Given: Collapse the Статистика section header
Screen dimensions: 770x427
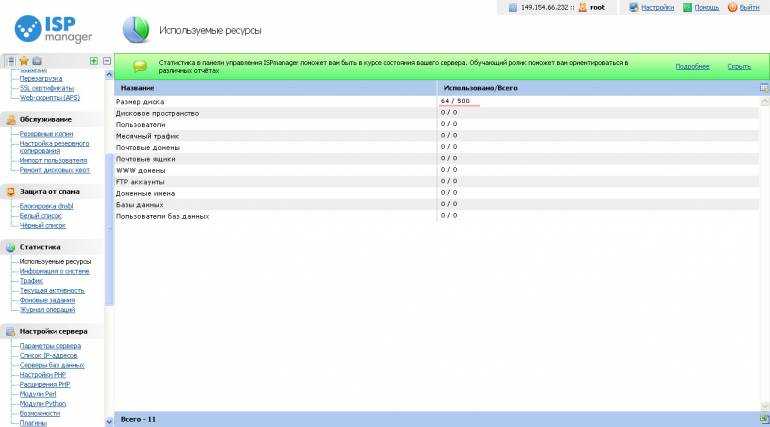Looking at the screenshot, I should 40,246.
